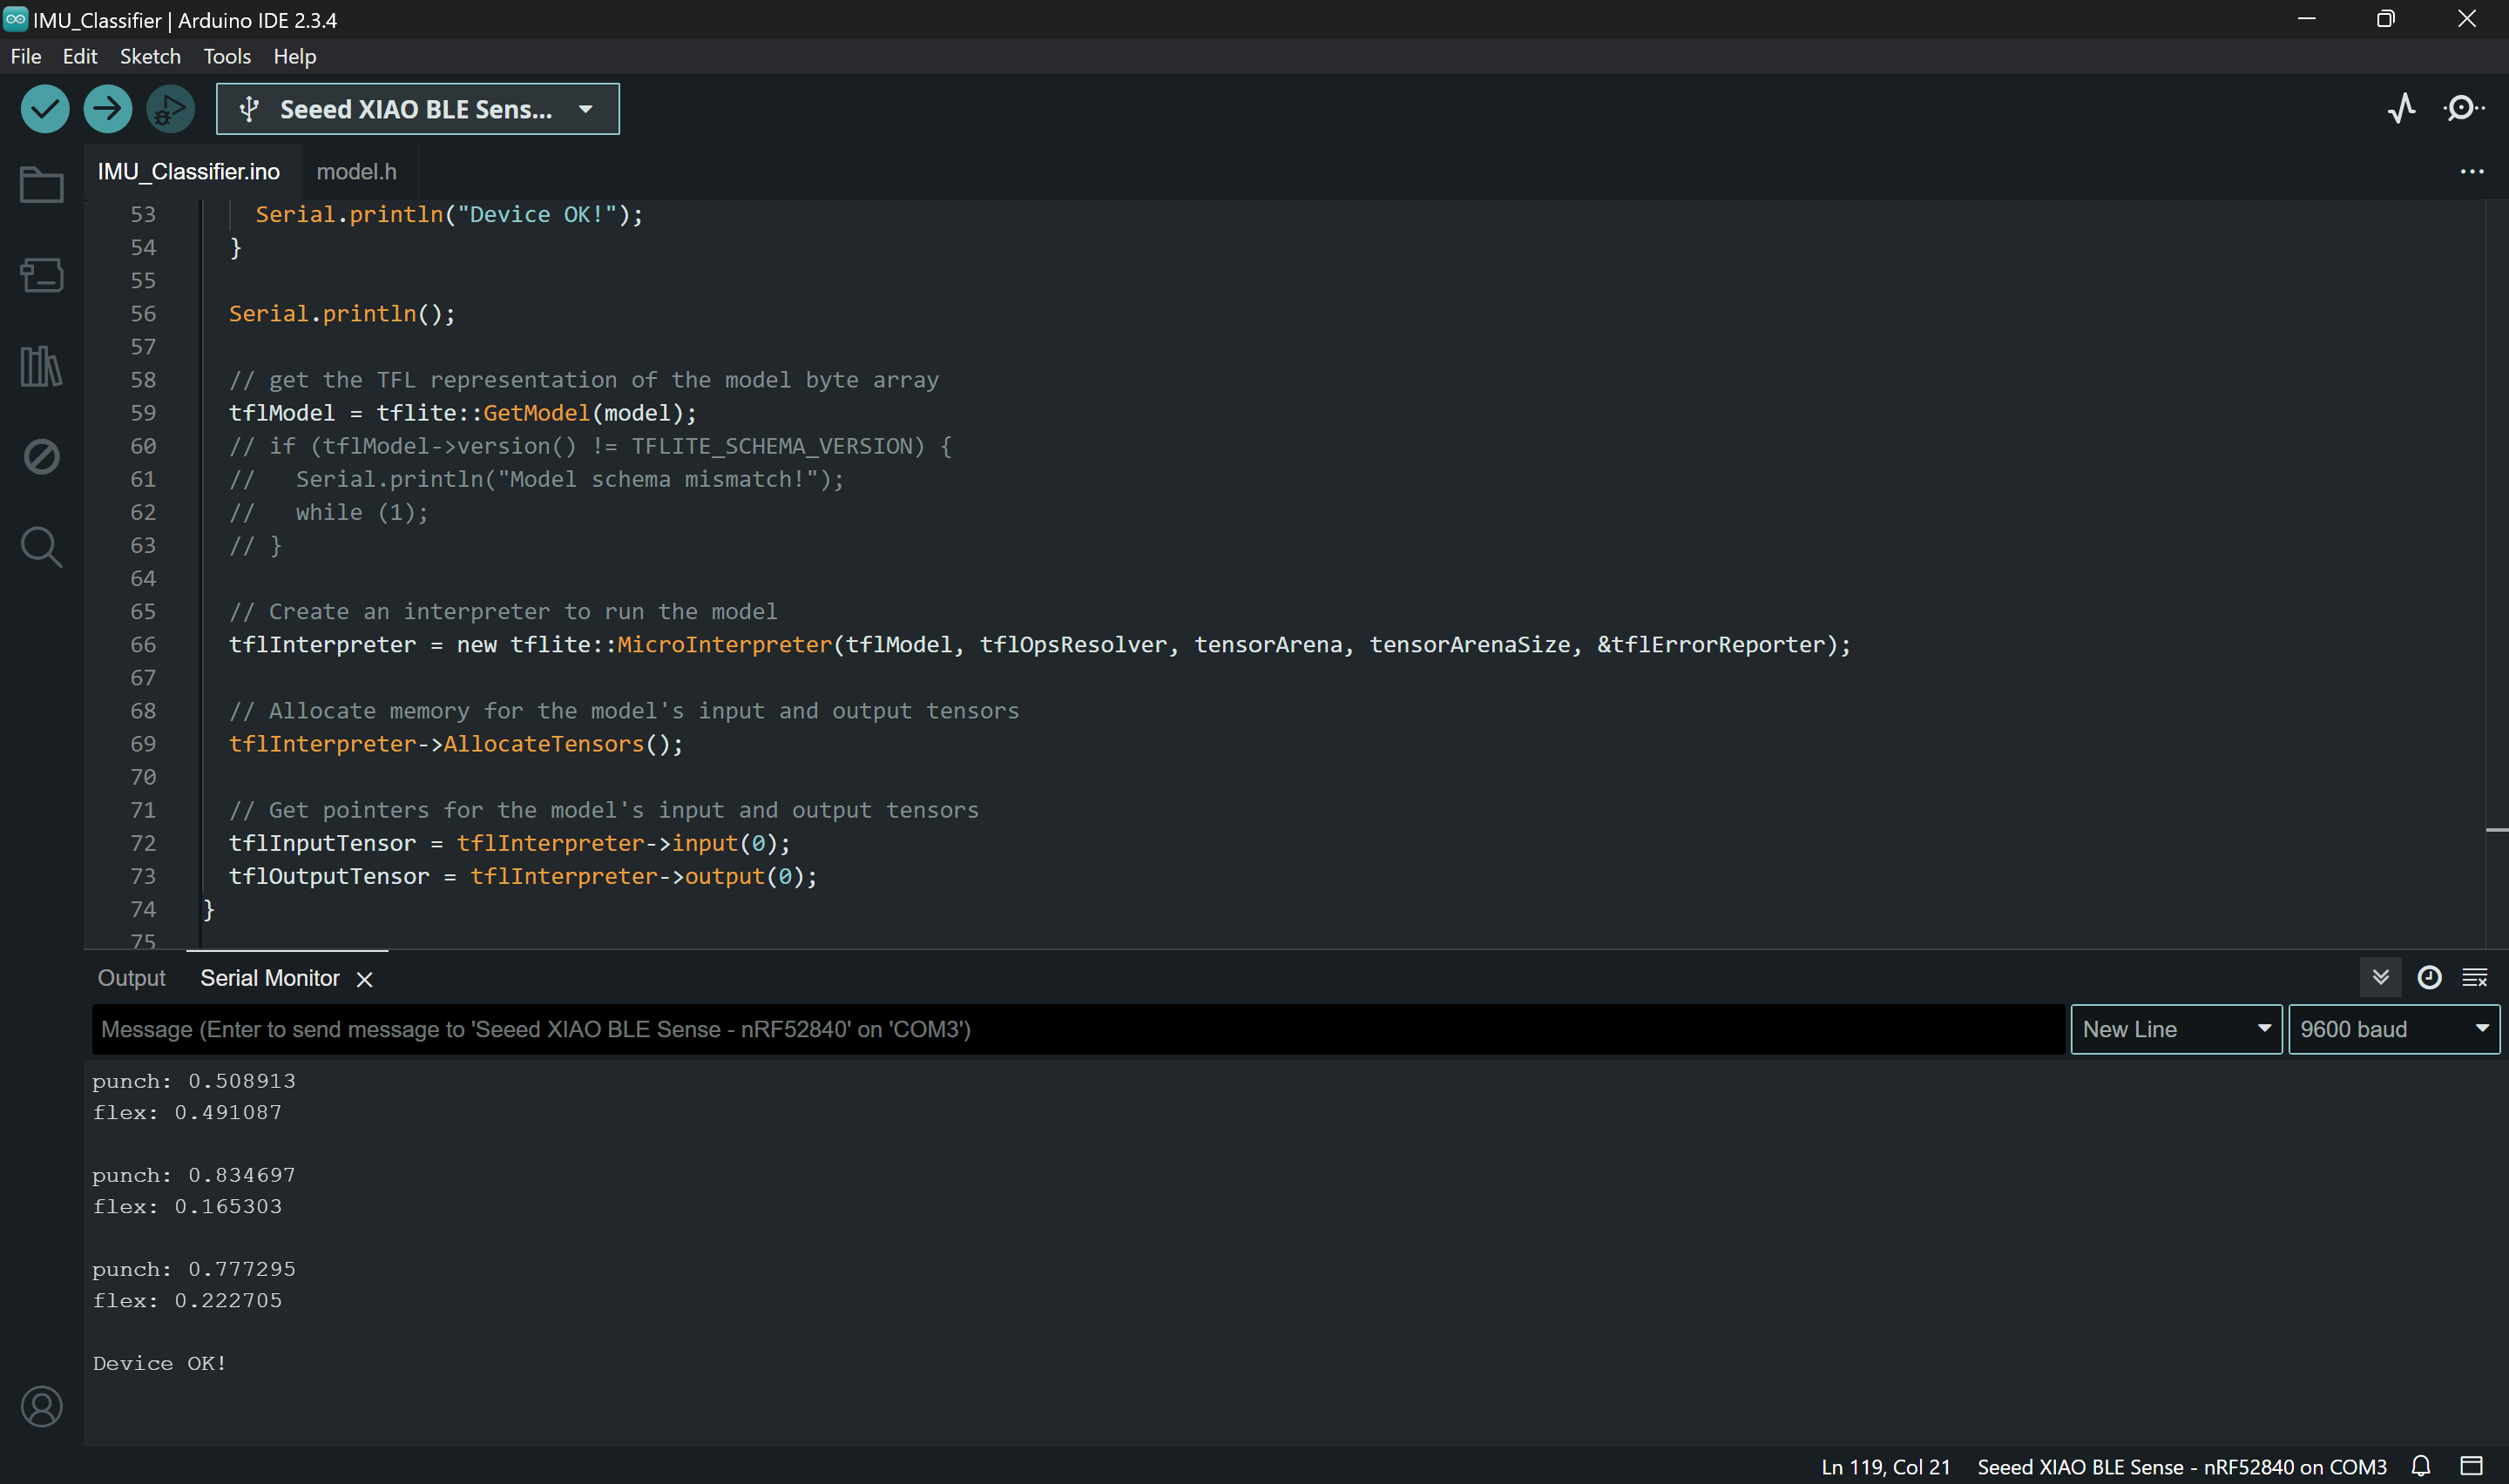The height and width of the screenshot is (1484, 2509).
Task: Open the File menu
Action: [26, 56]
